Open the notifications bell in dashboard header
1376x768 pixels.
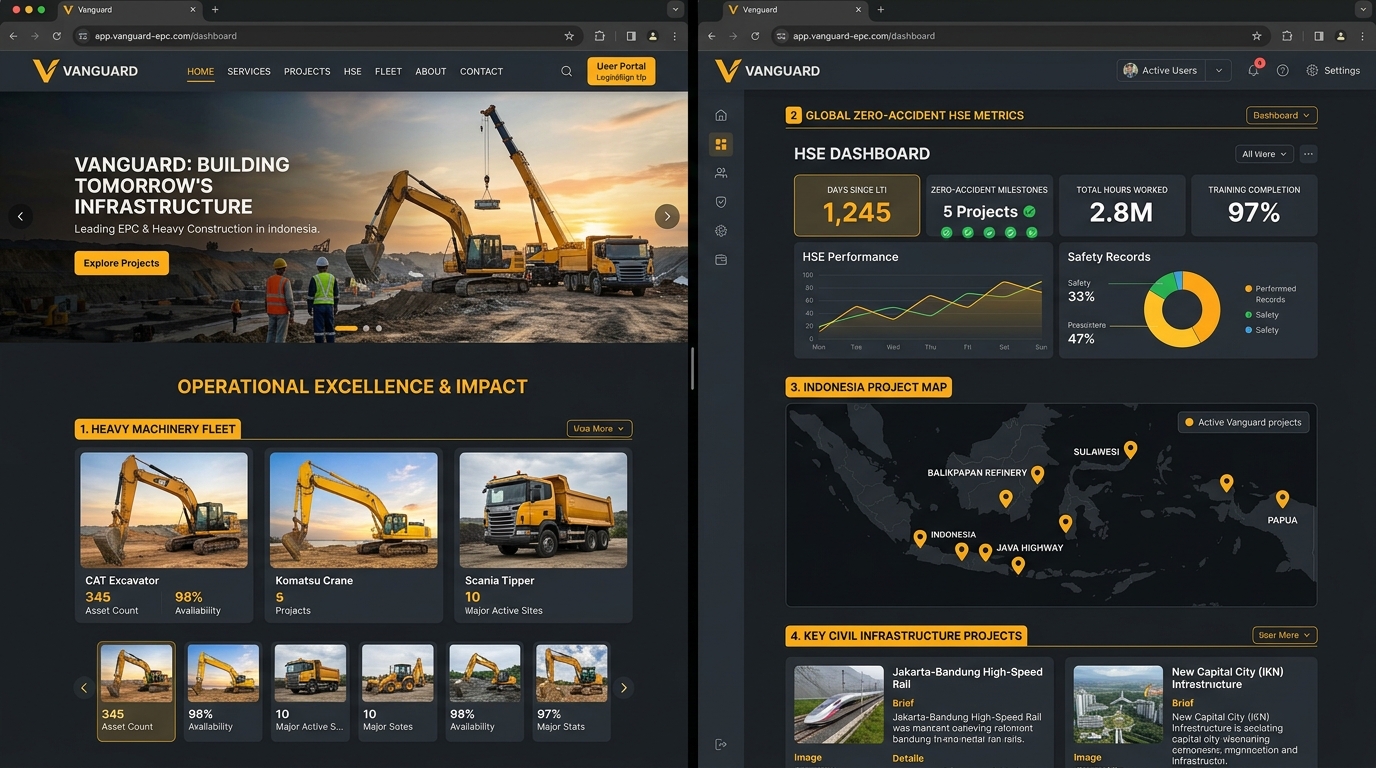[1253, 70]
